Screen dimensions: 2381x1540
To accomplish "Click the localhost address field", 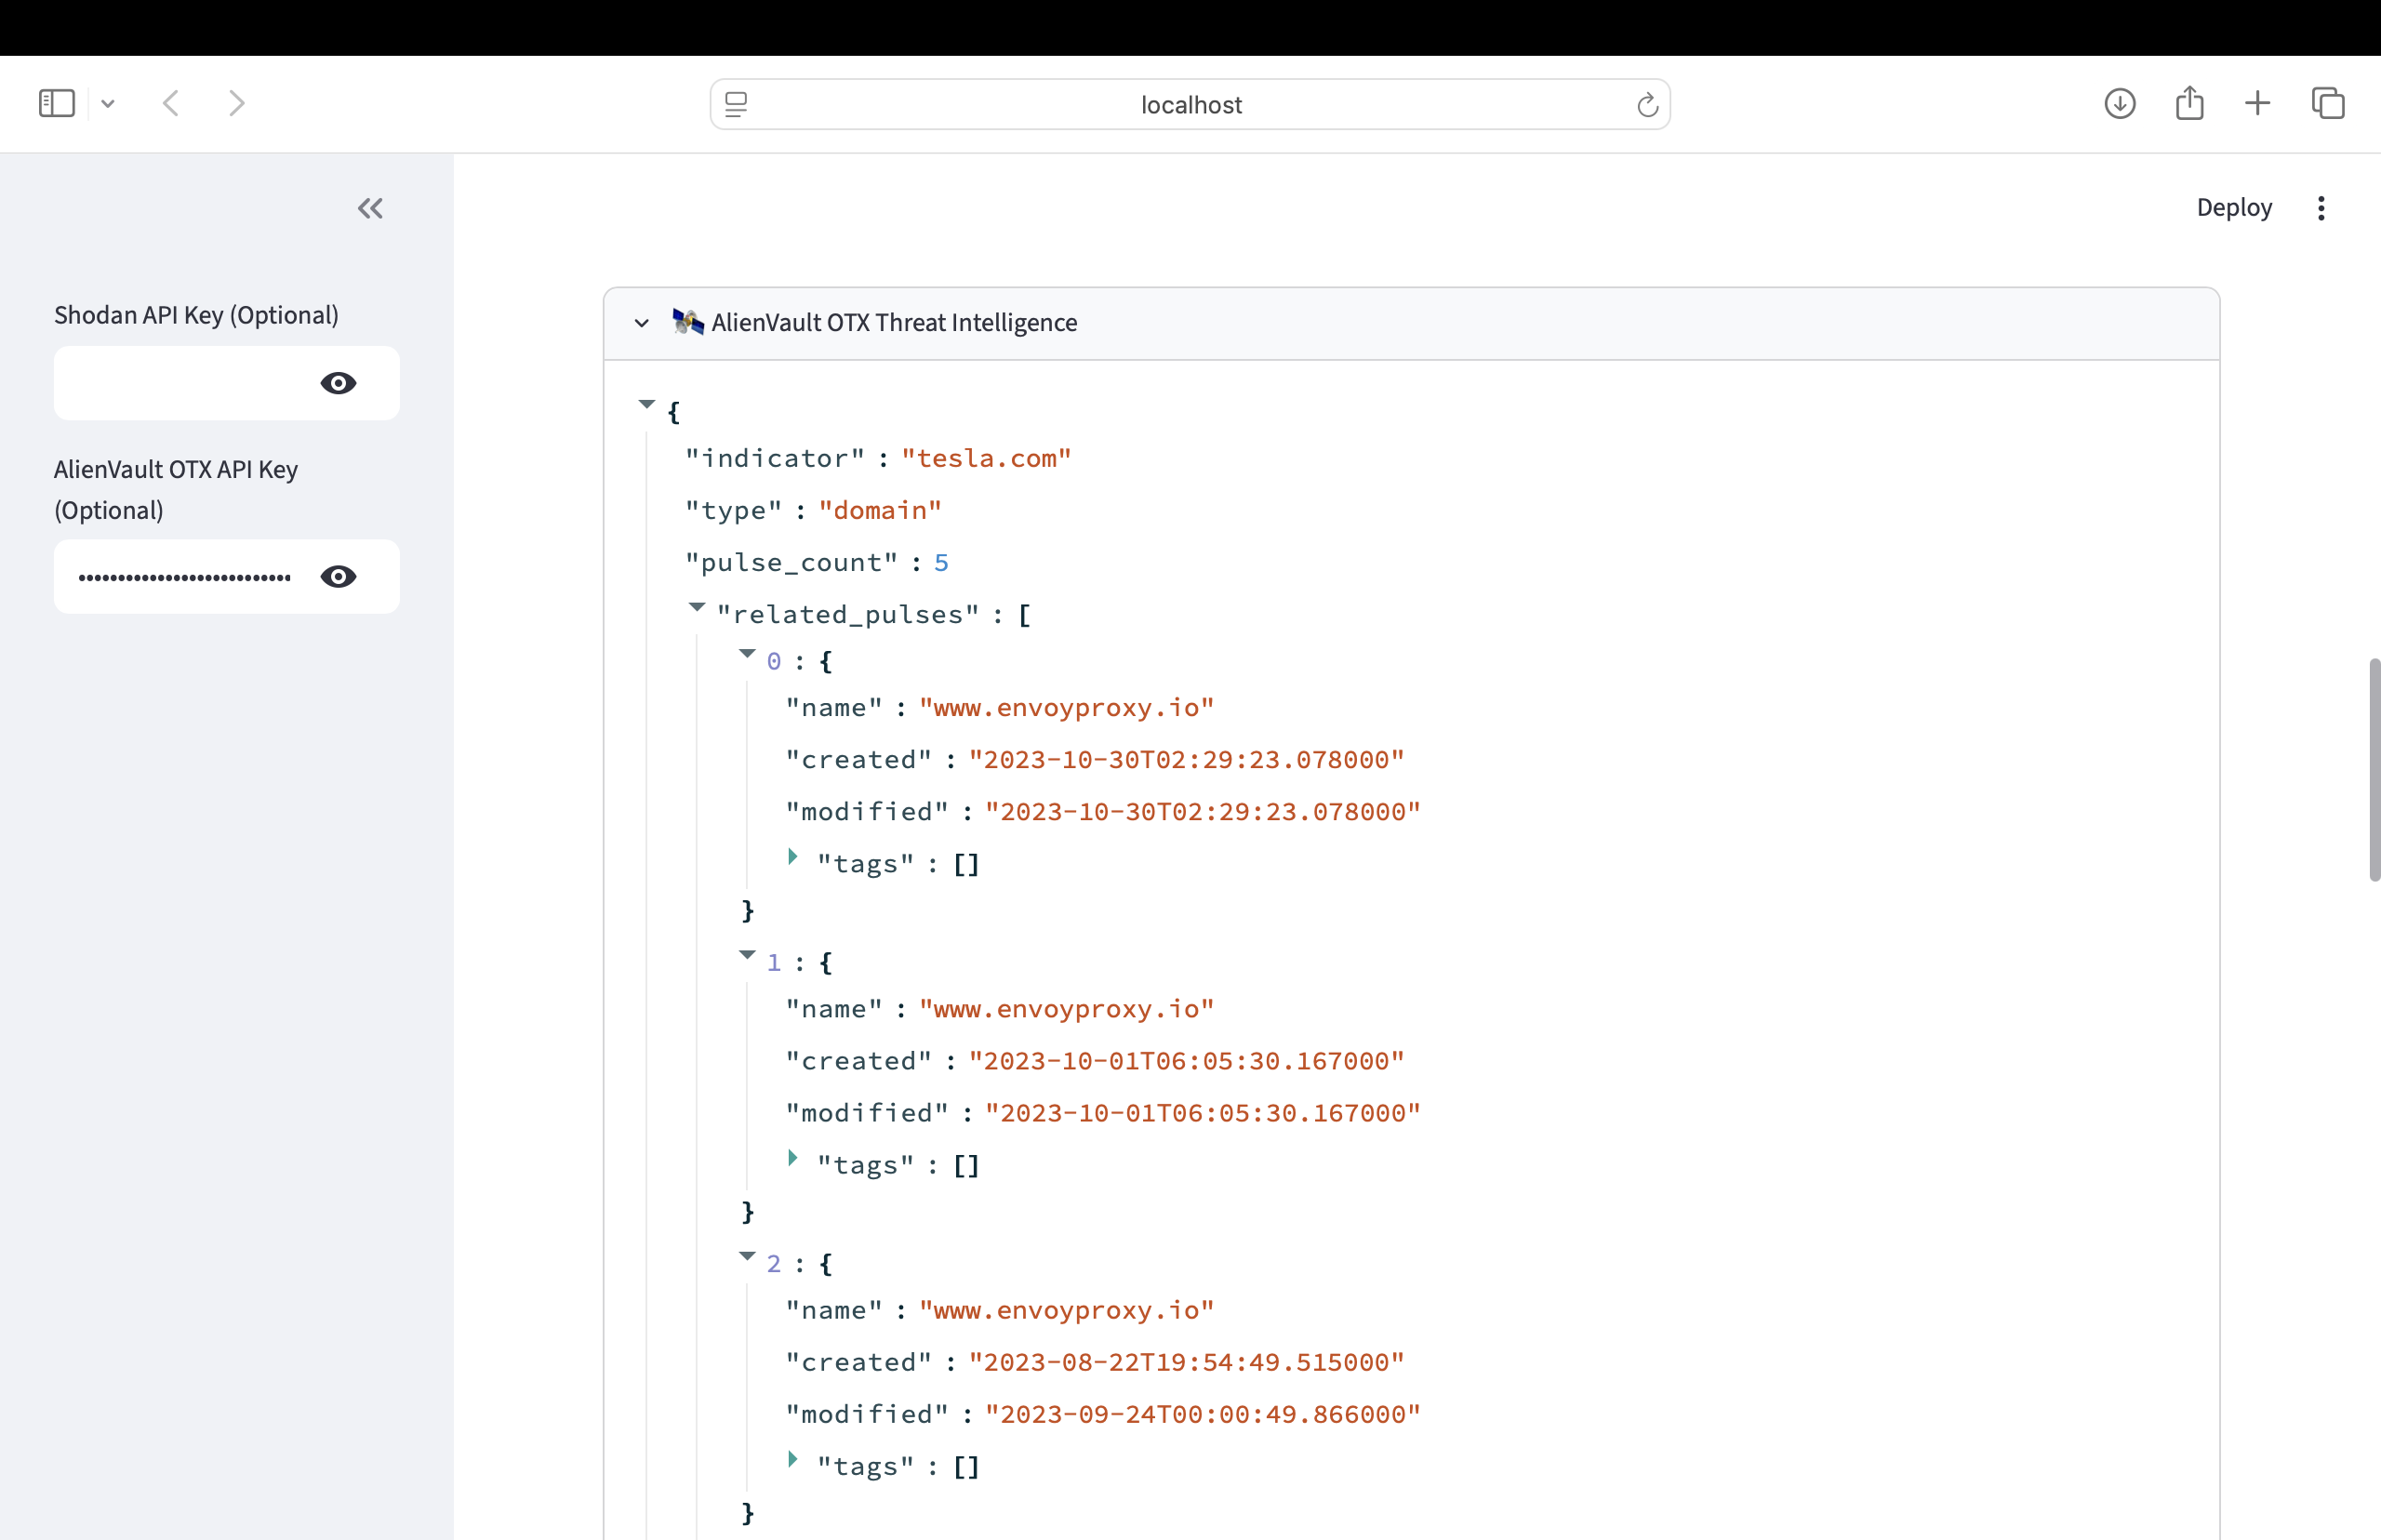I will (1190, 104).
